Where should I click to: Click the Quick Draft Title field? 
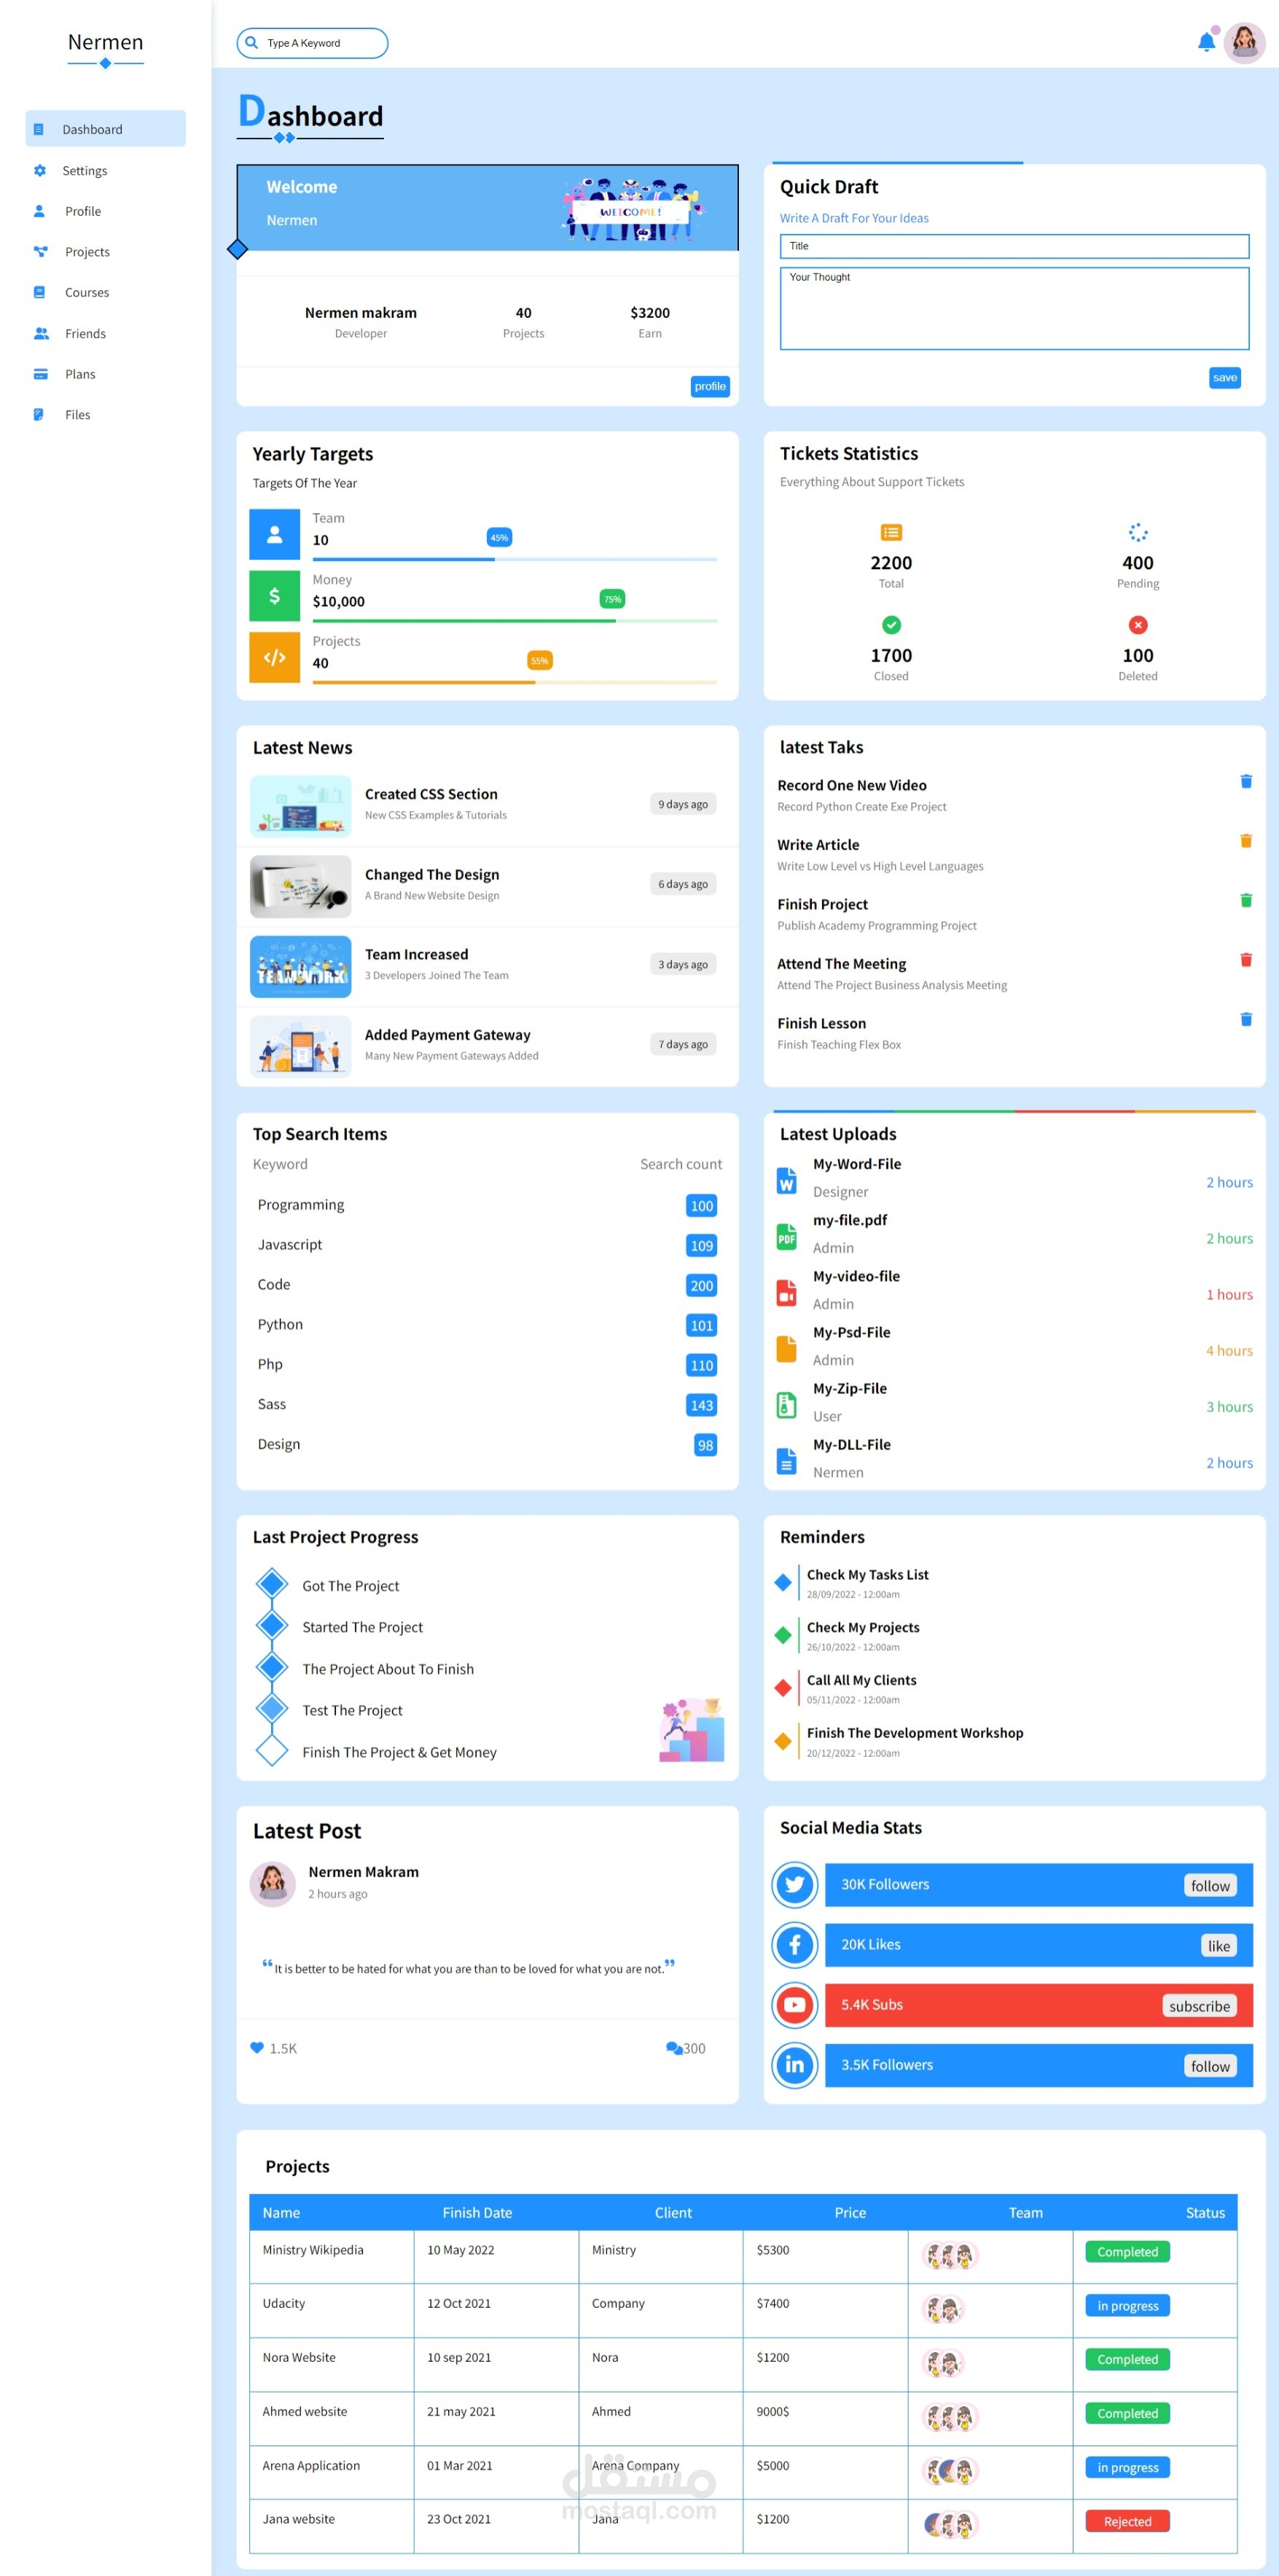[x=1014, y=246]
